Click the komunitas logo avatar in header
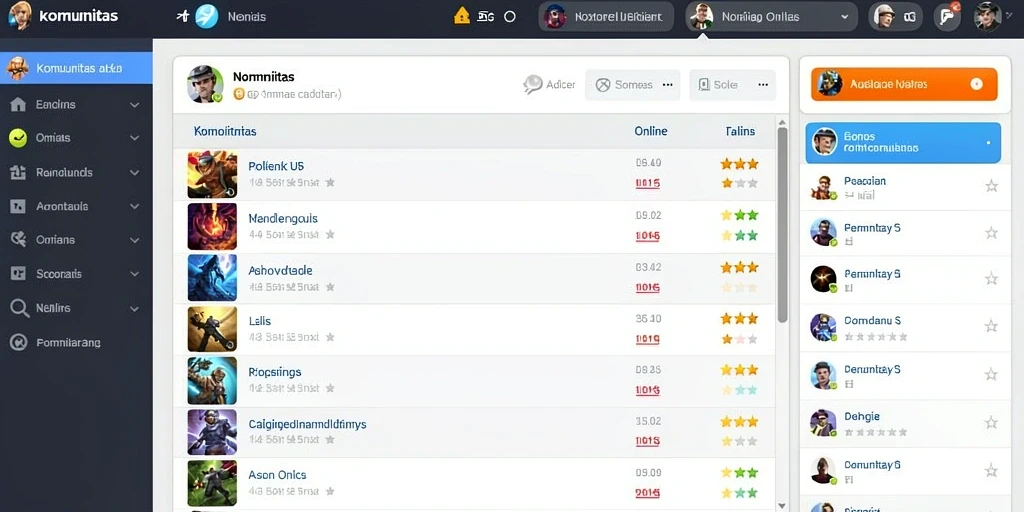Screen dimensions: 1024x512 (x=20, y=16)
